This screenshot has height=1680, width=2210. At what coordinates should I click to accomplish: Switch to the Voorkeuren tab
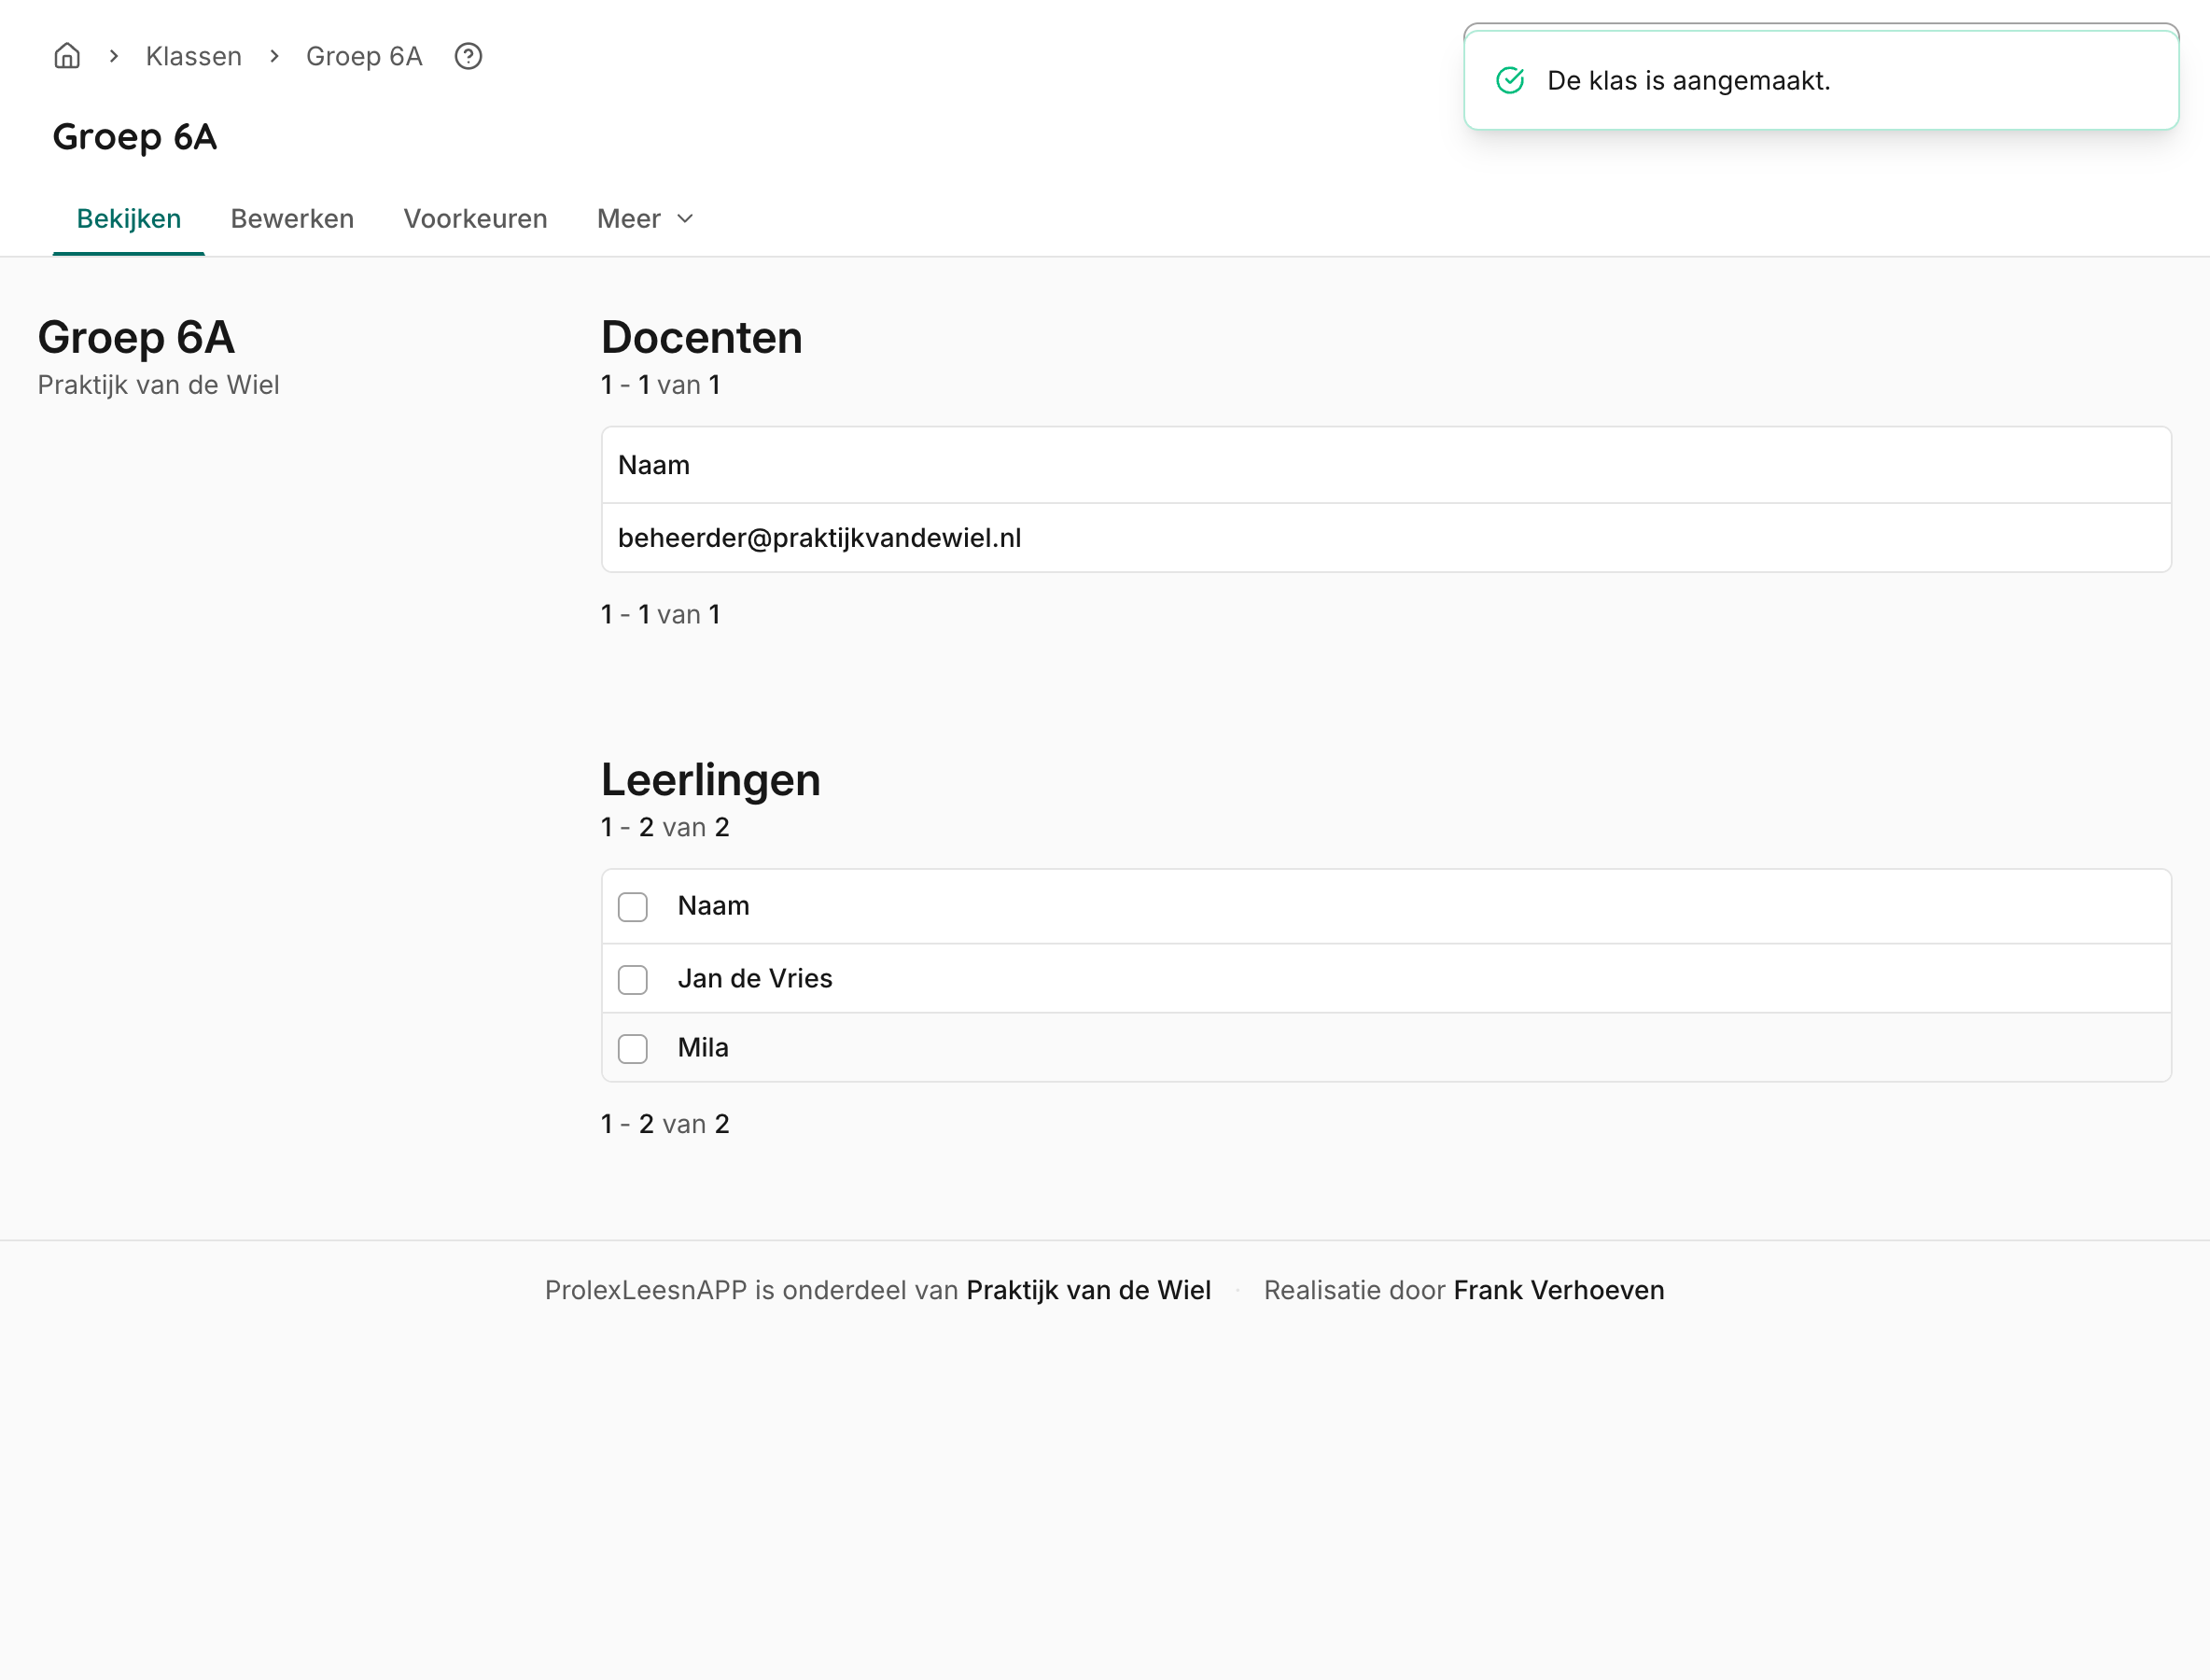[x=475, y=219]
